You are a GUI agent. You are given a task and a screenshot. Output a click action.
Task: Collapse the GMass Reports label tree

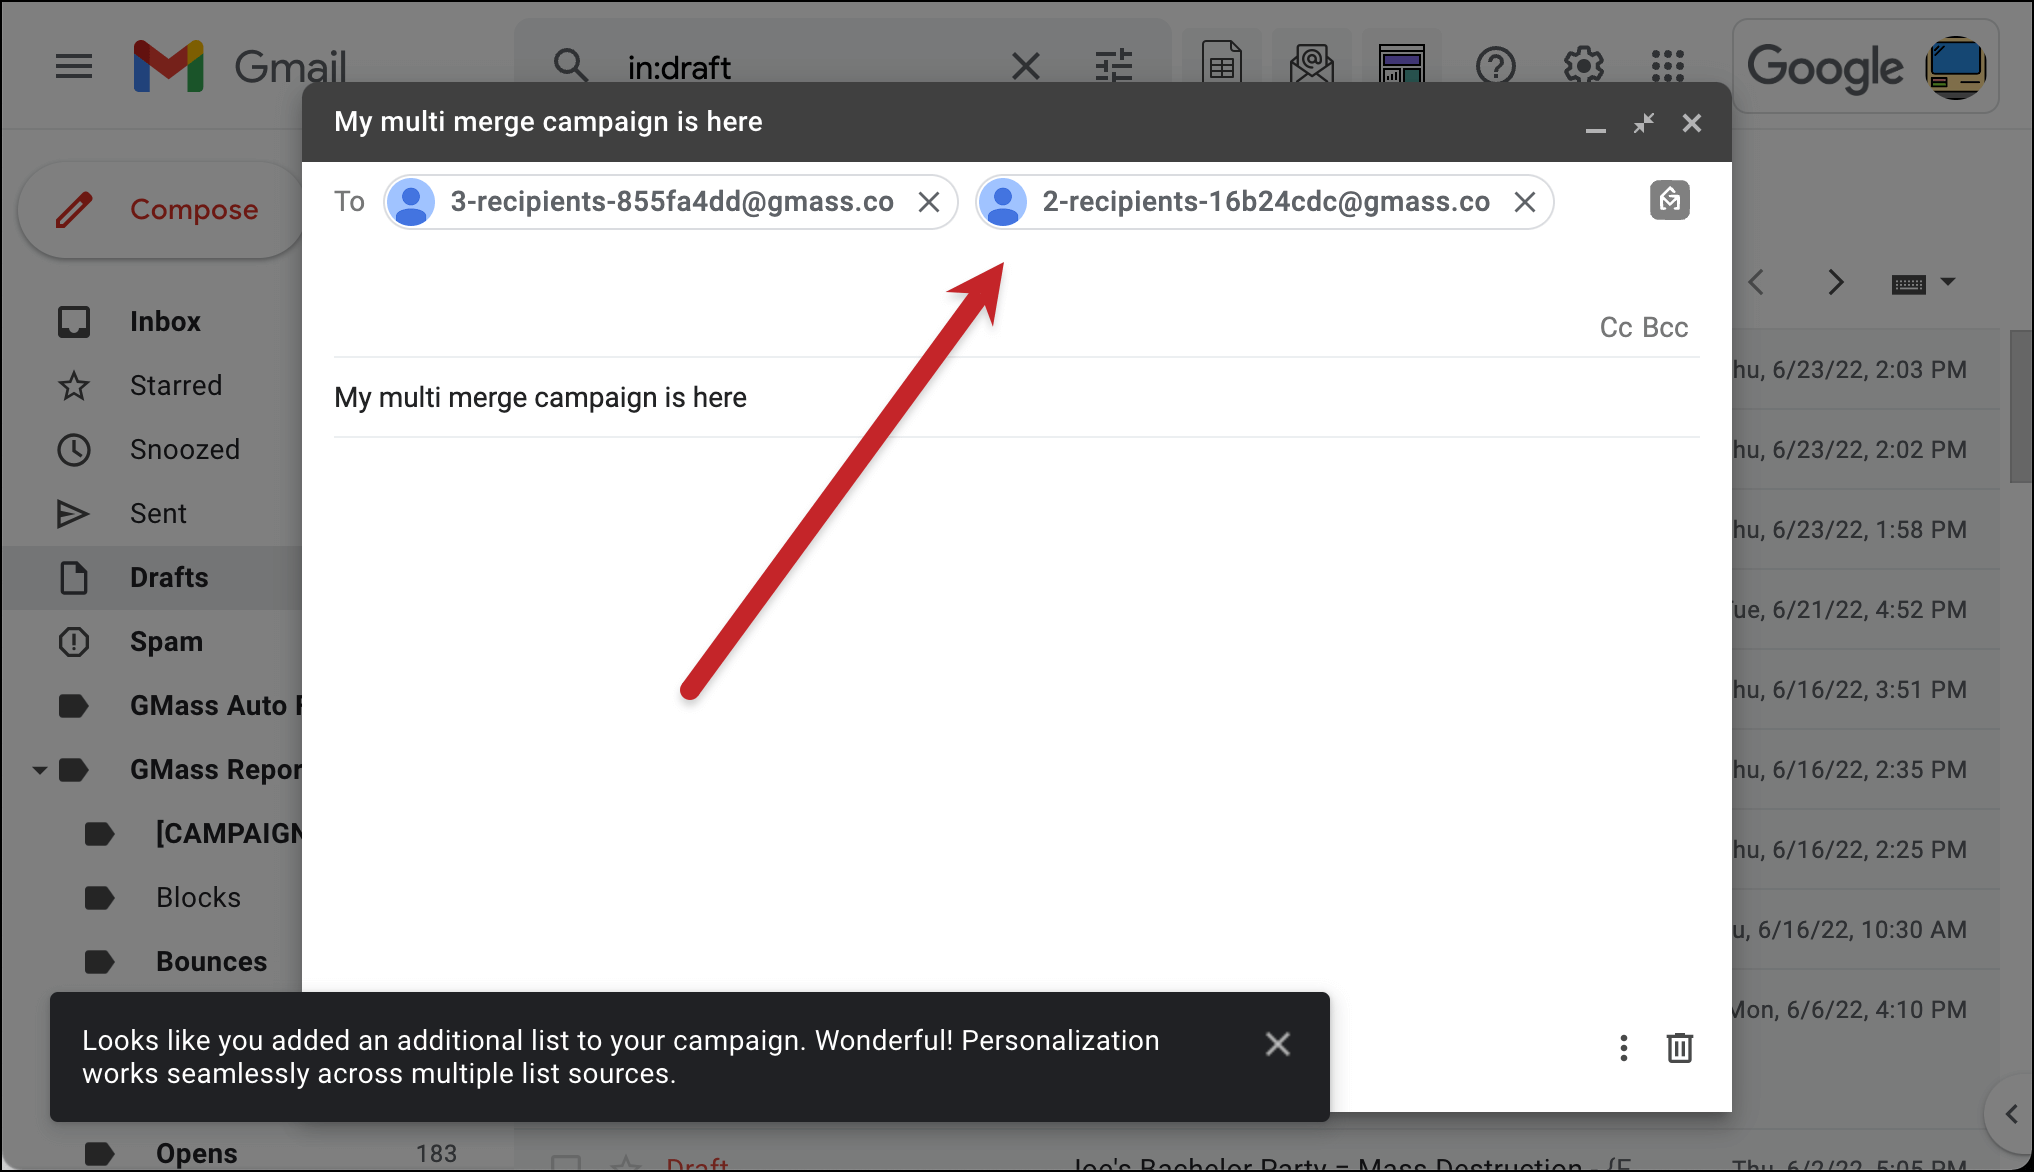(x=40, y=770)
